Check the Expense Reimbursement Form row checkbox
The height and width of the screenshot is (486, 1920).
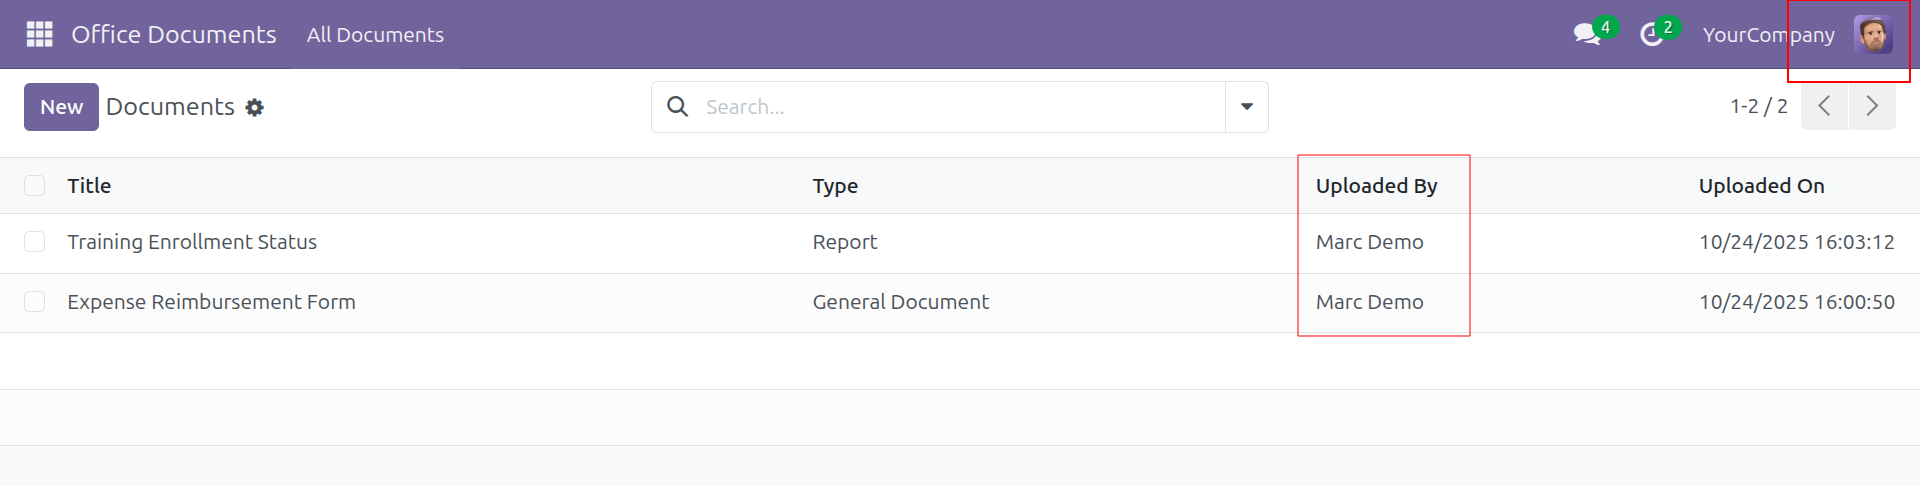[35, 302]
